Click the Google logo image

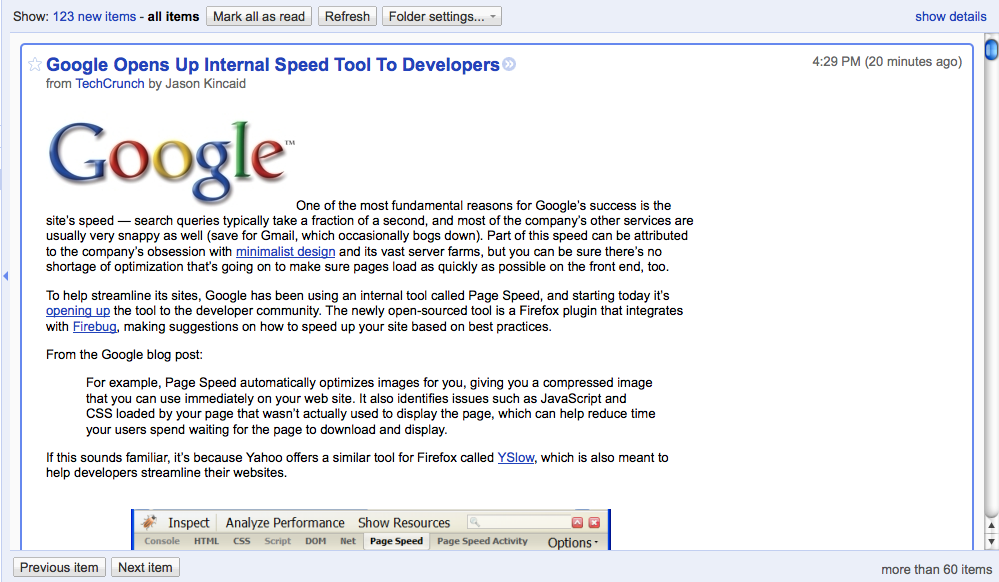(171, 162)
